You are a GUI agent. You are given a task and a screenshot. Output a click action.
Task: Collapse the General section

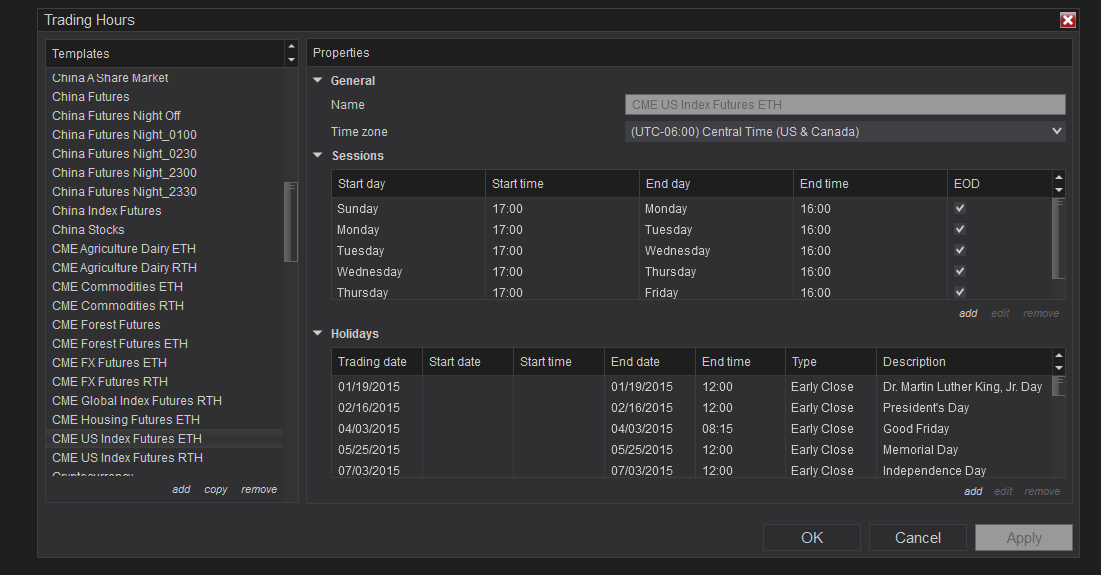coord(318,81)
